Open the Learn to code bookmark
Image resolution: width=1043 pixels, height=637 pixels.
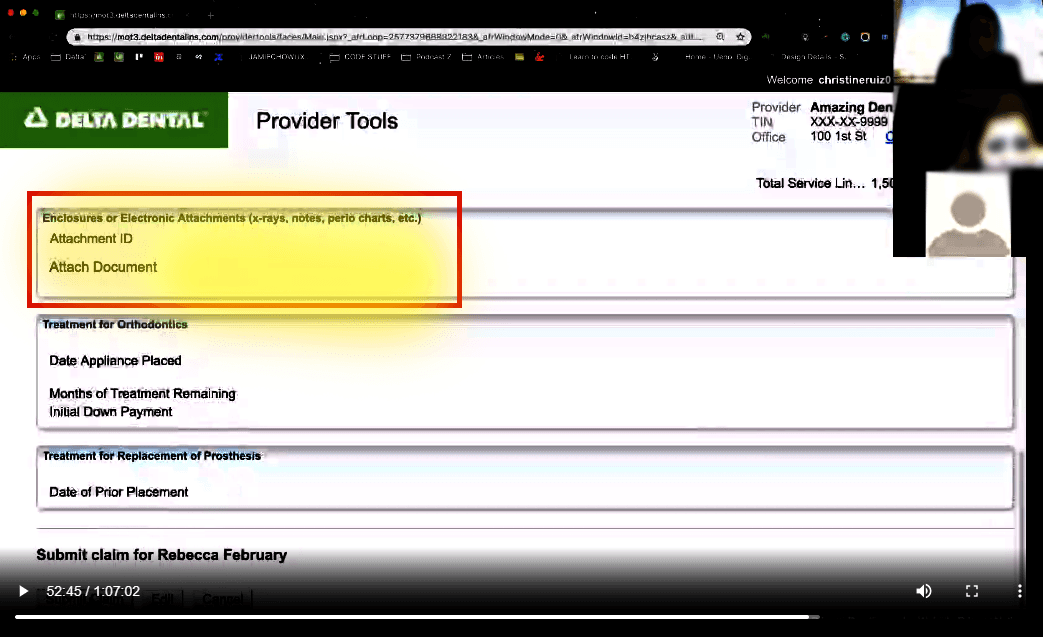(x=599, y=57)
